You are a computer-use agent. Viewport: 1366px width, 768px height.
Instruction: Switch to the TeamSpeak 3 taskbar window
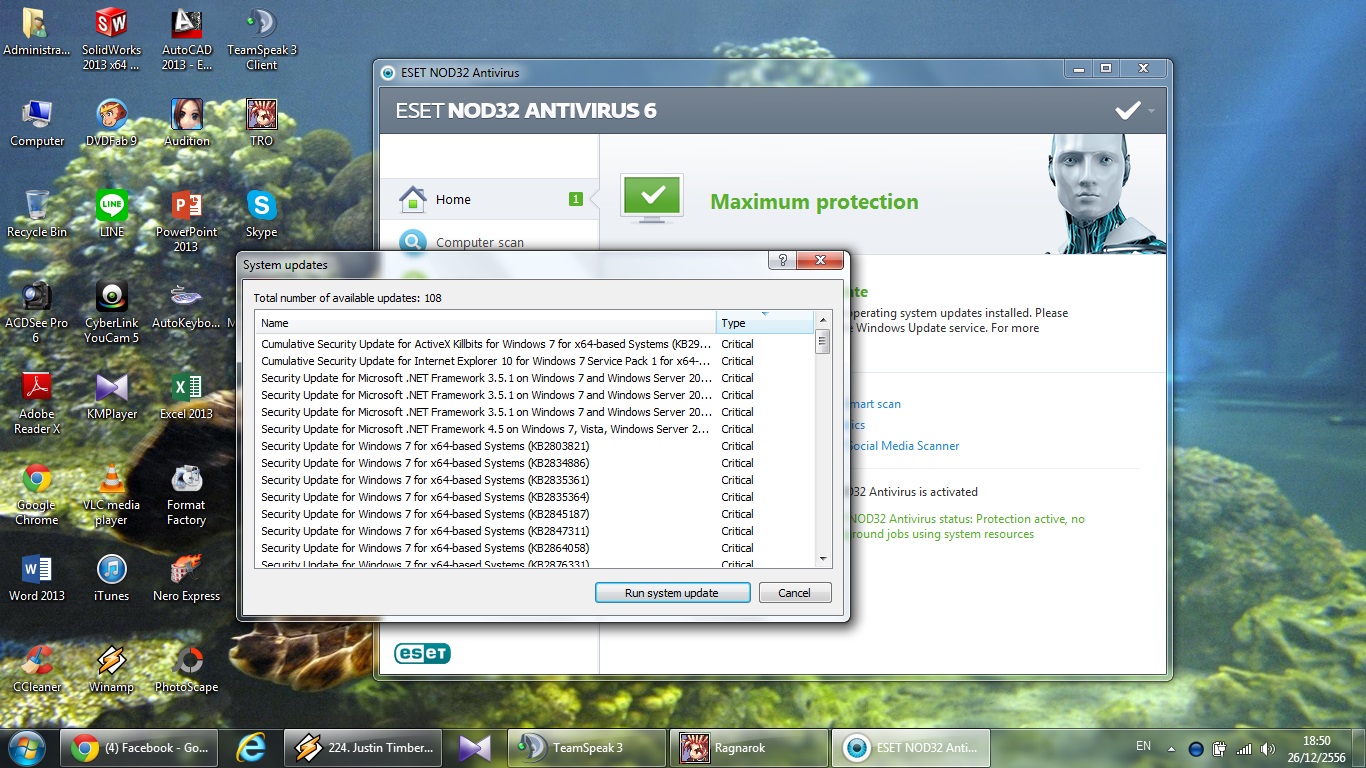point(587,748)
